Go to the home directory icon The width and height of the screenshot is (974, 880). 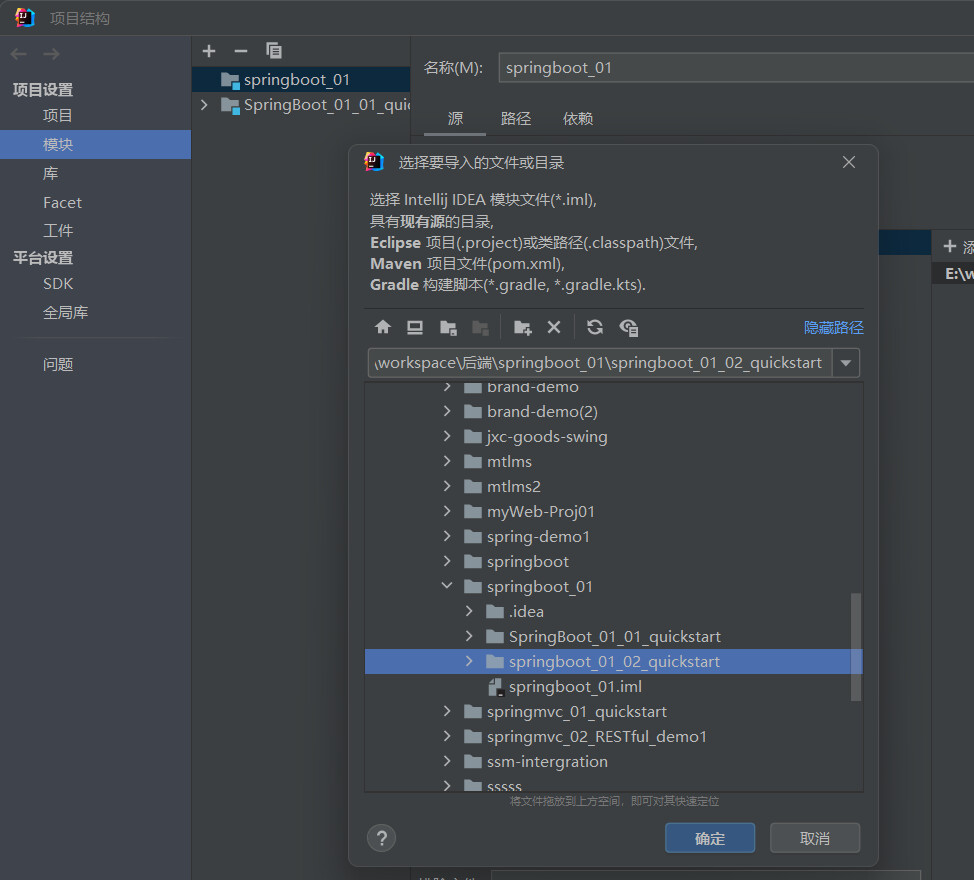(383, 327)
